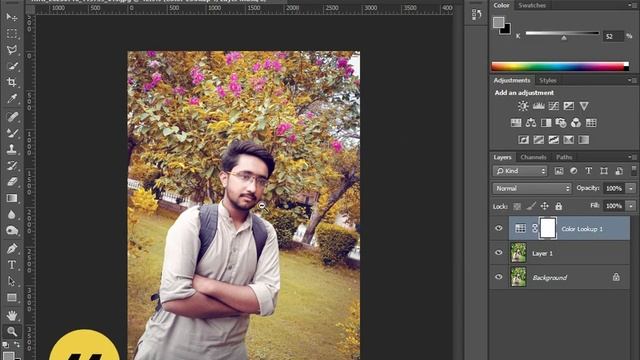Select the Eraser tool

[x=12, y=182]
